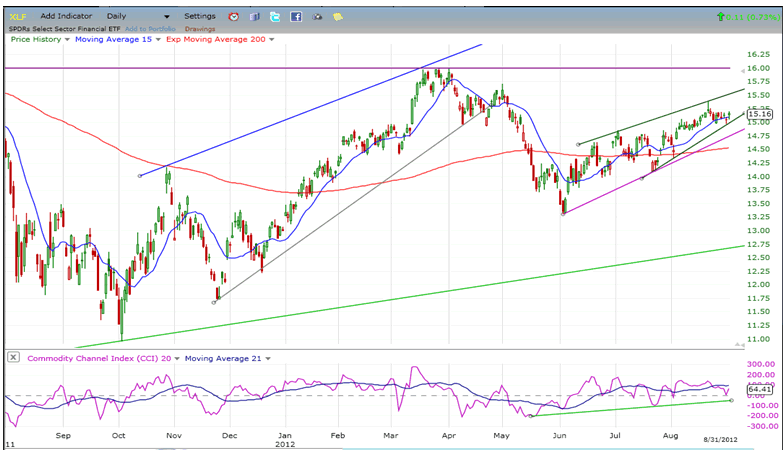Open Commodity Channel Index 20 dropdown
Viewport: 783px width, 459px height.
[178, 358]
